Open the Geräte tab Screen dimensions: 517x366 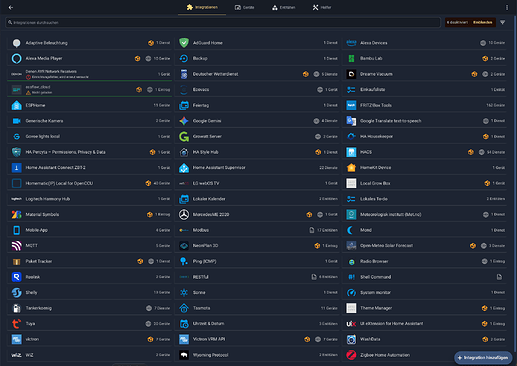[244, 7]
